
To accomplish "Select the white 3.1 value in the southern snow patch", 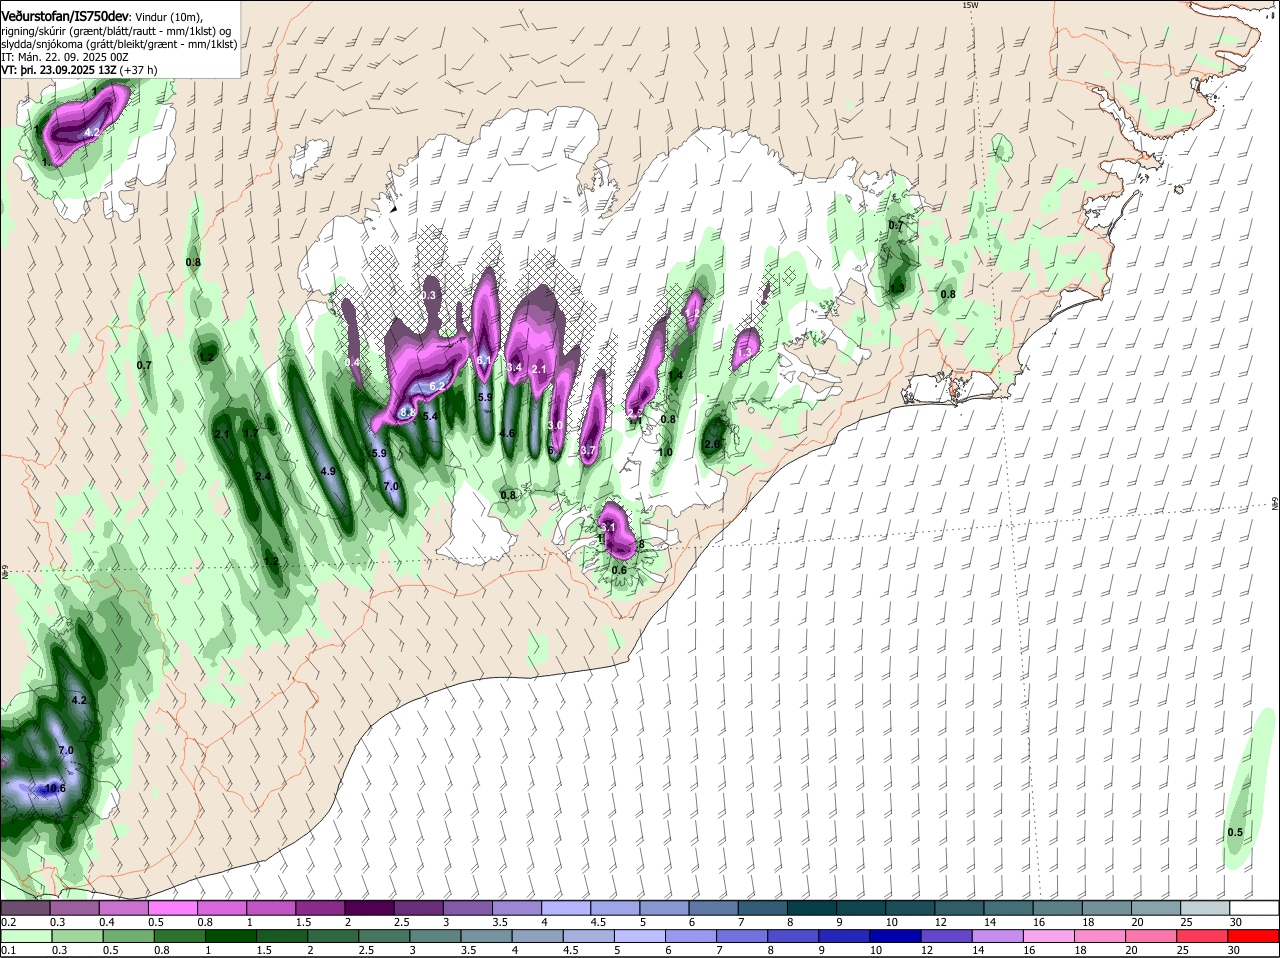I will (x=607, y=527).
